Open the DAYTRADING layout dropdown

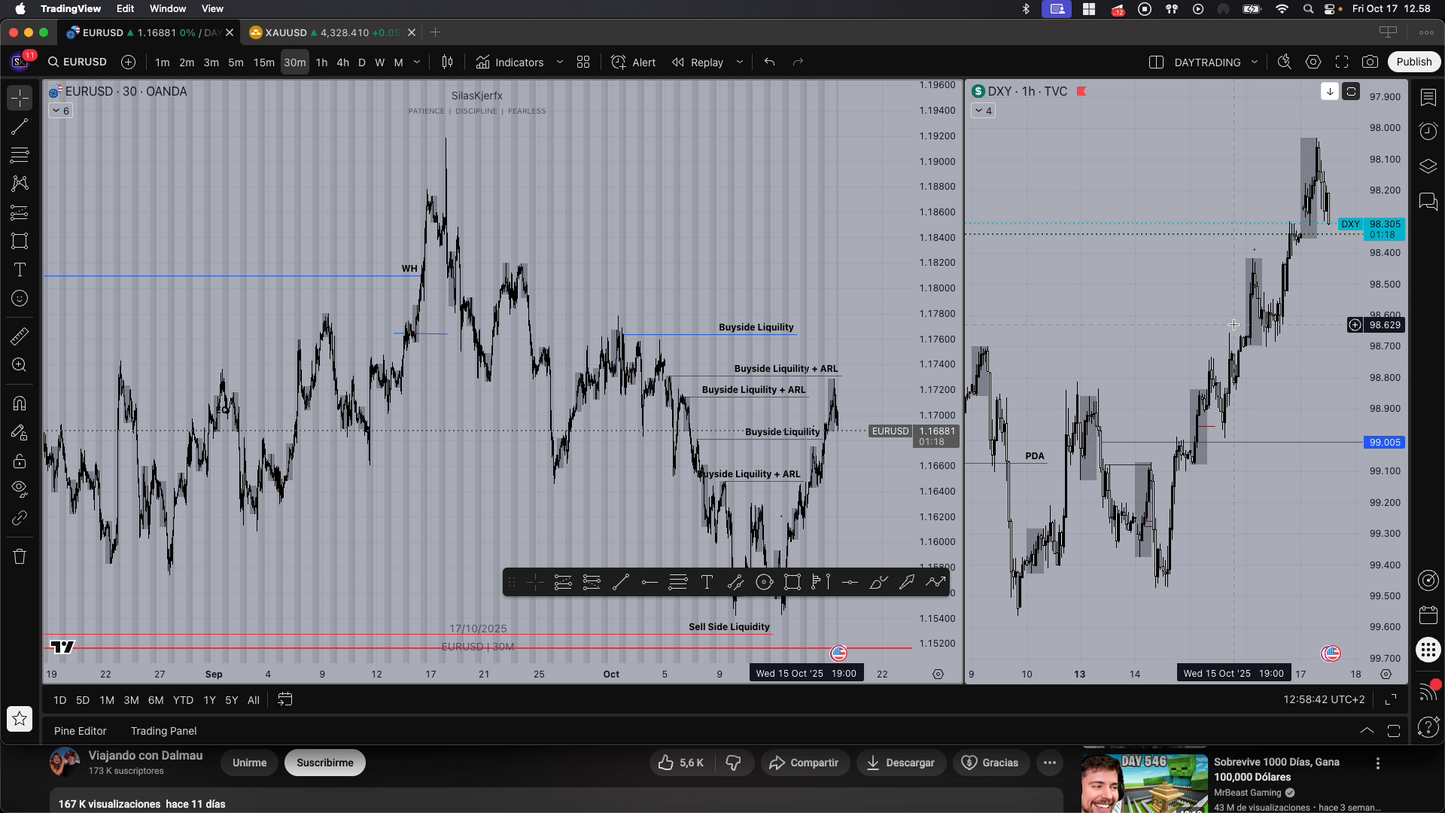1216,62
